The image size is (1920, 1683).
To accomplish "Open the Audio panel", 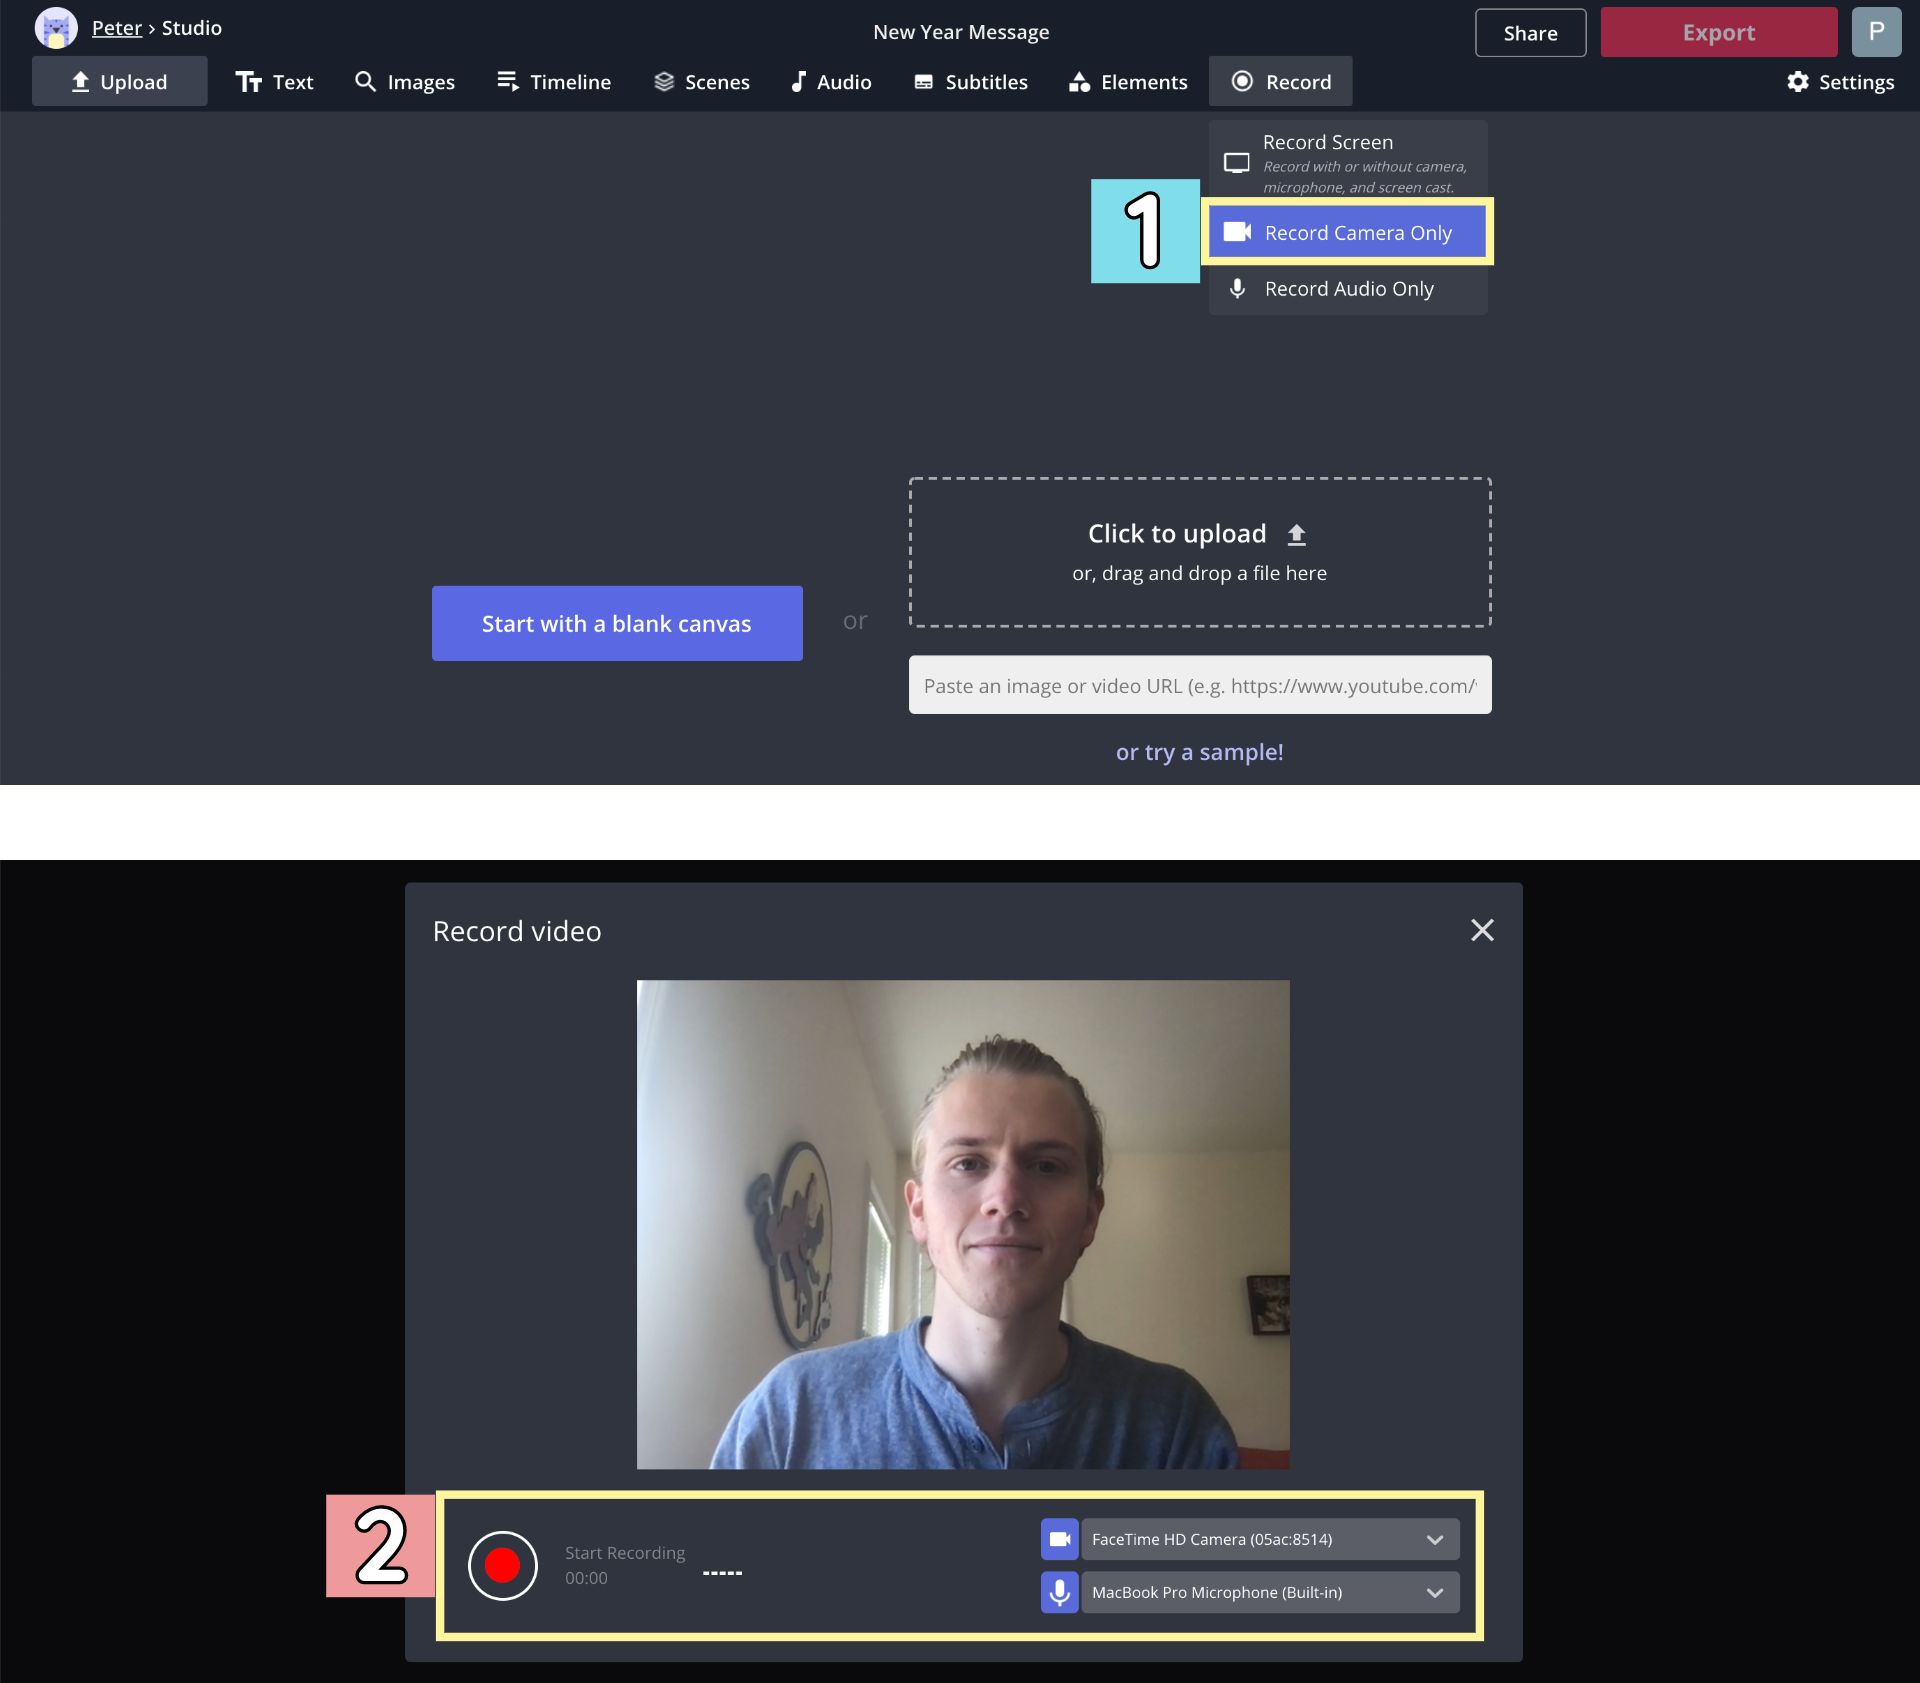I will [830, 81].
